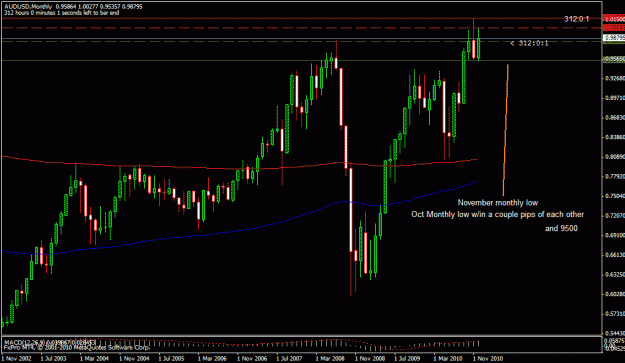Image resolution: width=625 pixels, height=363 pixels.
Task: Click the 0.5731 price axis label
Action: click(x=614, y=314)
